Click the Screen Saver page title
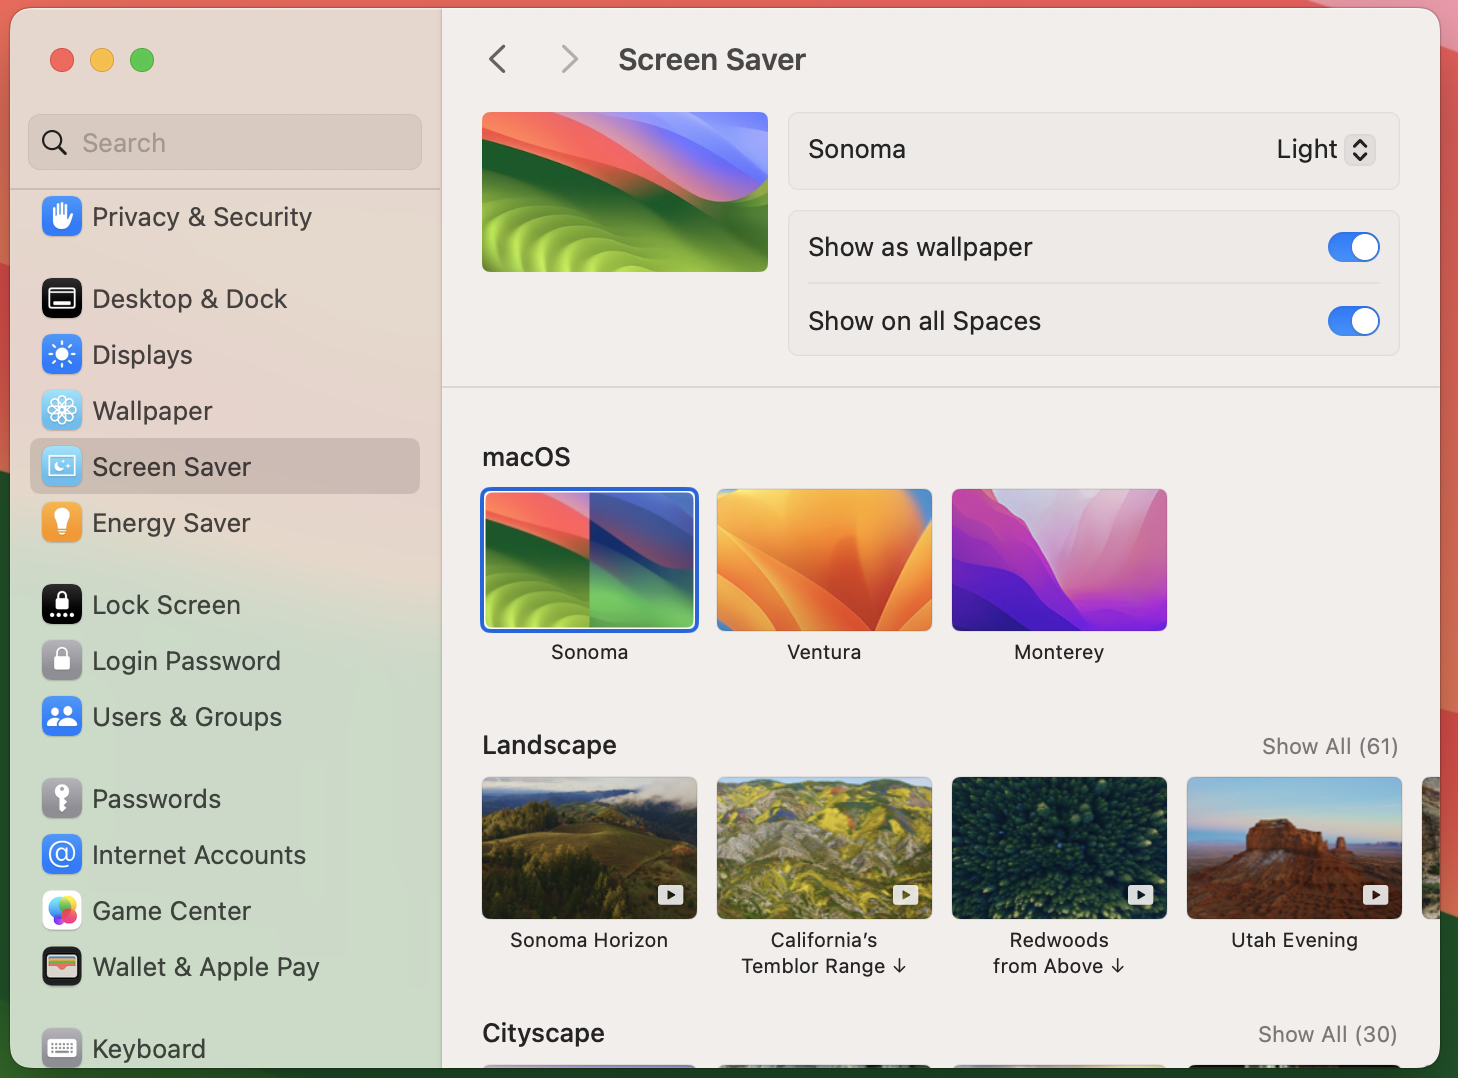Screen dimensions: 1458x1078 point(712,60)
